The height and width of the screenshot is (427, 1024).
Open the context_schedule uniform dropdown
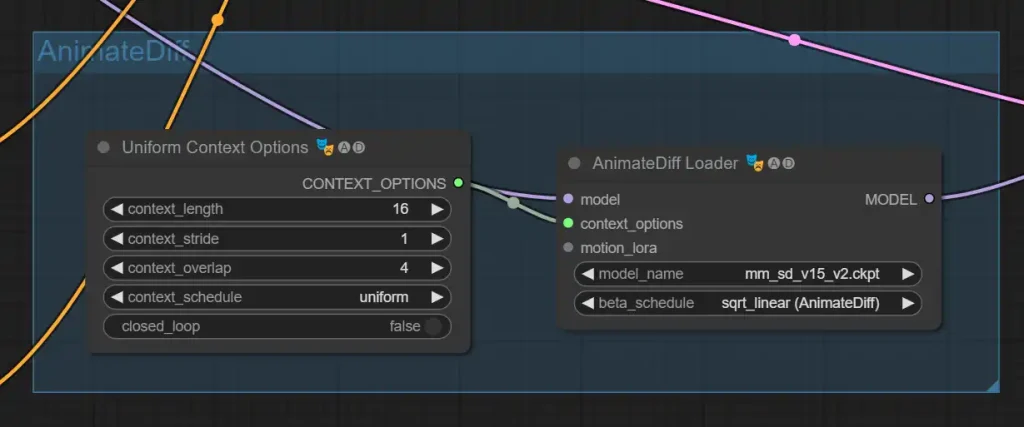click(384, 297)
